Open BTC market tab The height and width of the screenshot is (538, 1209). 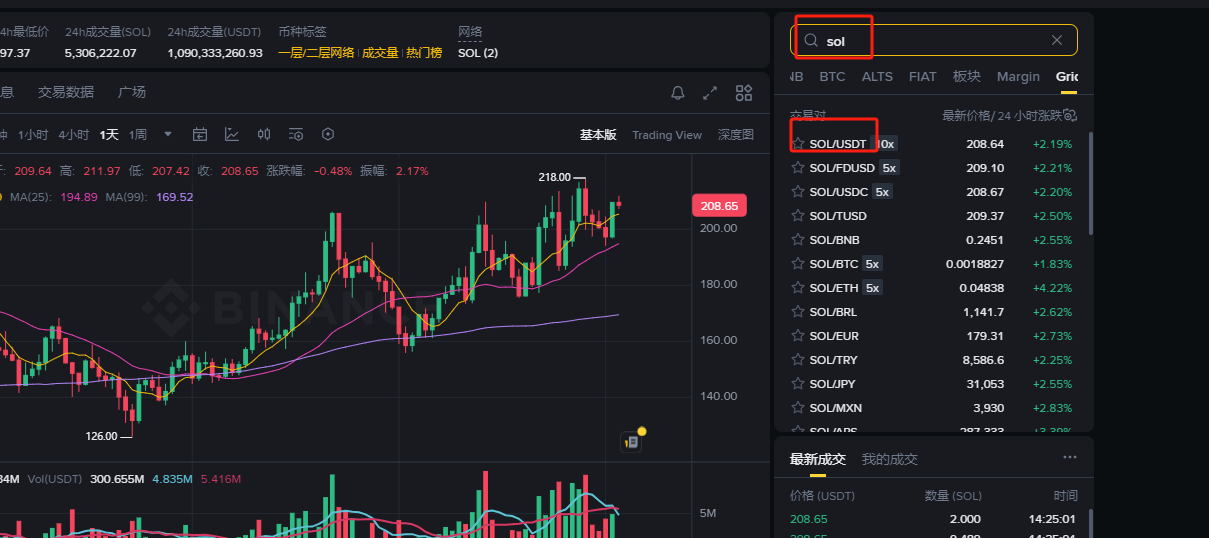point(832,76)
